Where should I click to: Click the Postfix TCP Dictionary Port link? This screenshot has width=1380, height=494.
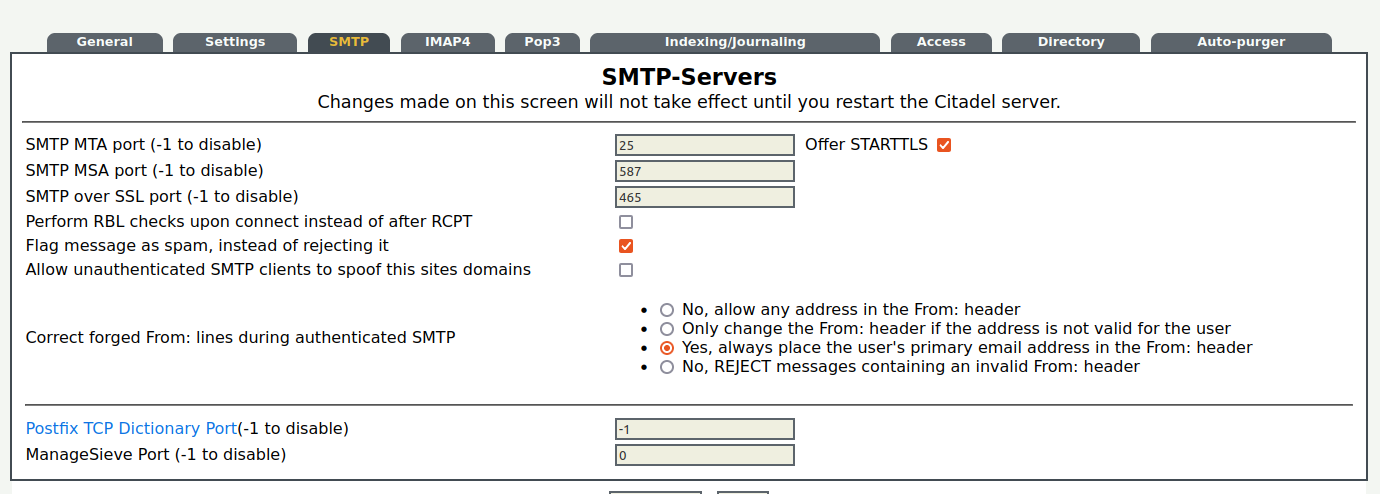click(x=131, y=429)
